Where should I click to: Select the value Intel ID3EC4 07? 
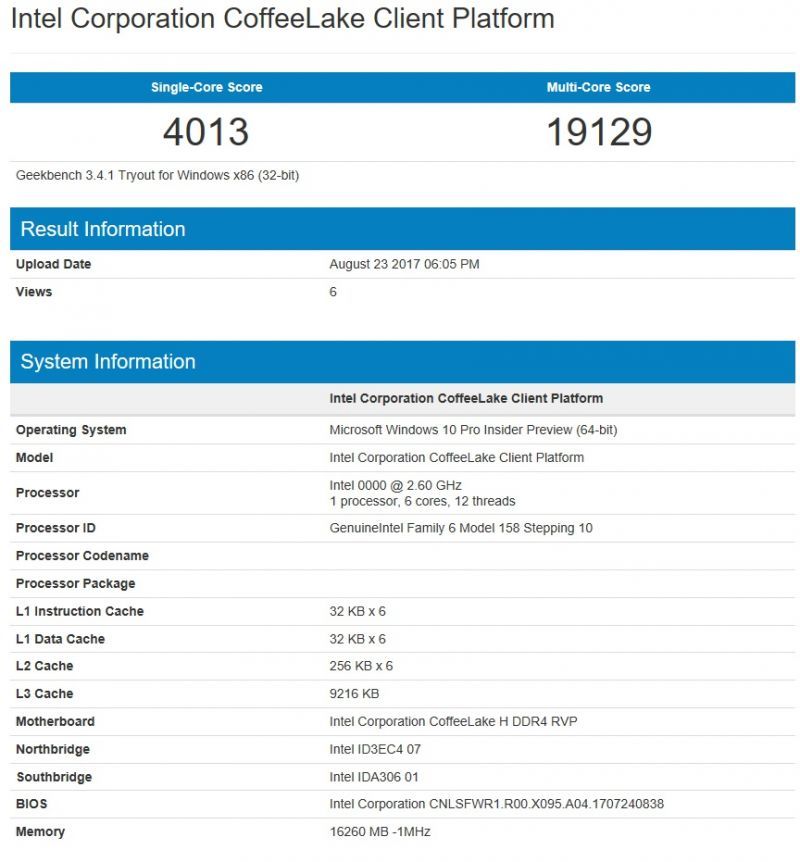375,749
